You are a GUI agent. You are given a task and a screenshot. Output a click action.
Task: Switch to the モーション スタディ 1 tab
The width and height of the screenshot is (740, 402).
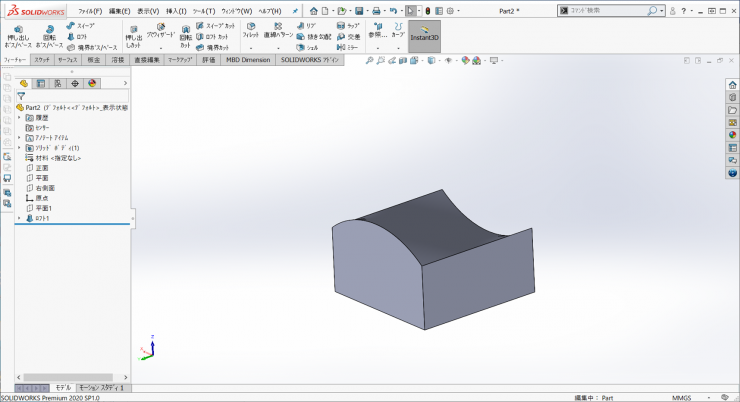click(x=103, y=387)
